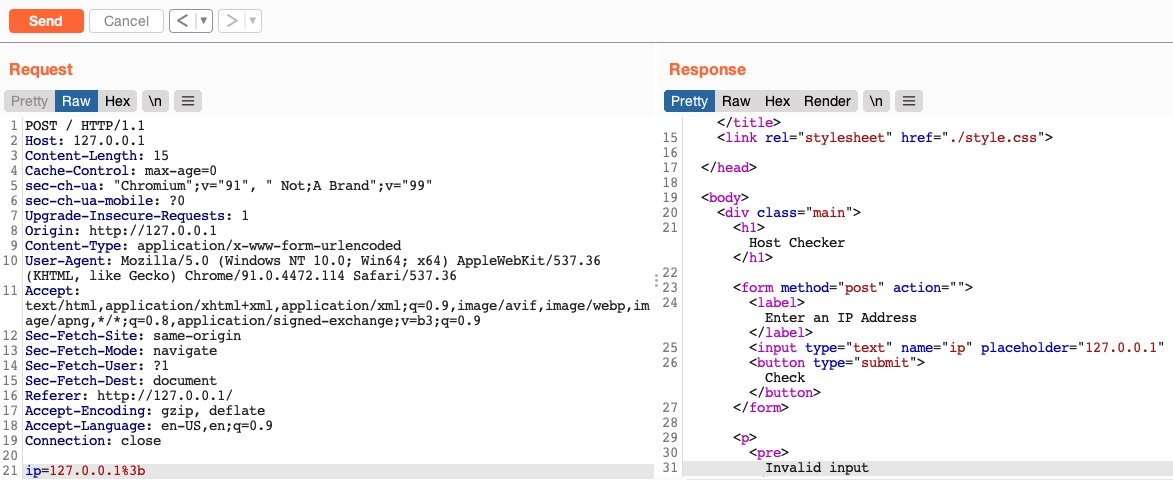Show Request in Hex view
This screenshot has width=1173, height=480.
click(x=118, y=101)
